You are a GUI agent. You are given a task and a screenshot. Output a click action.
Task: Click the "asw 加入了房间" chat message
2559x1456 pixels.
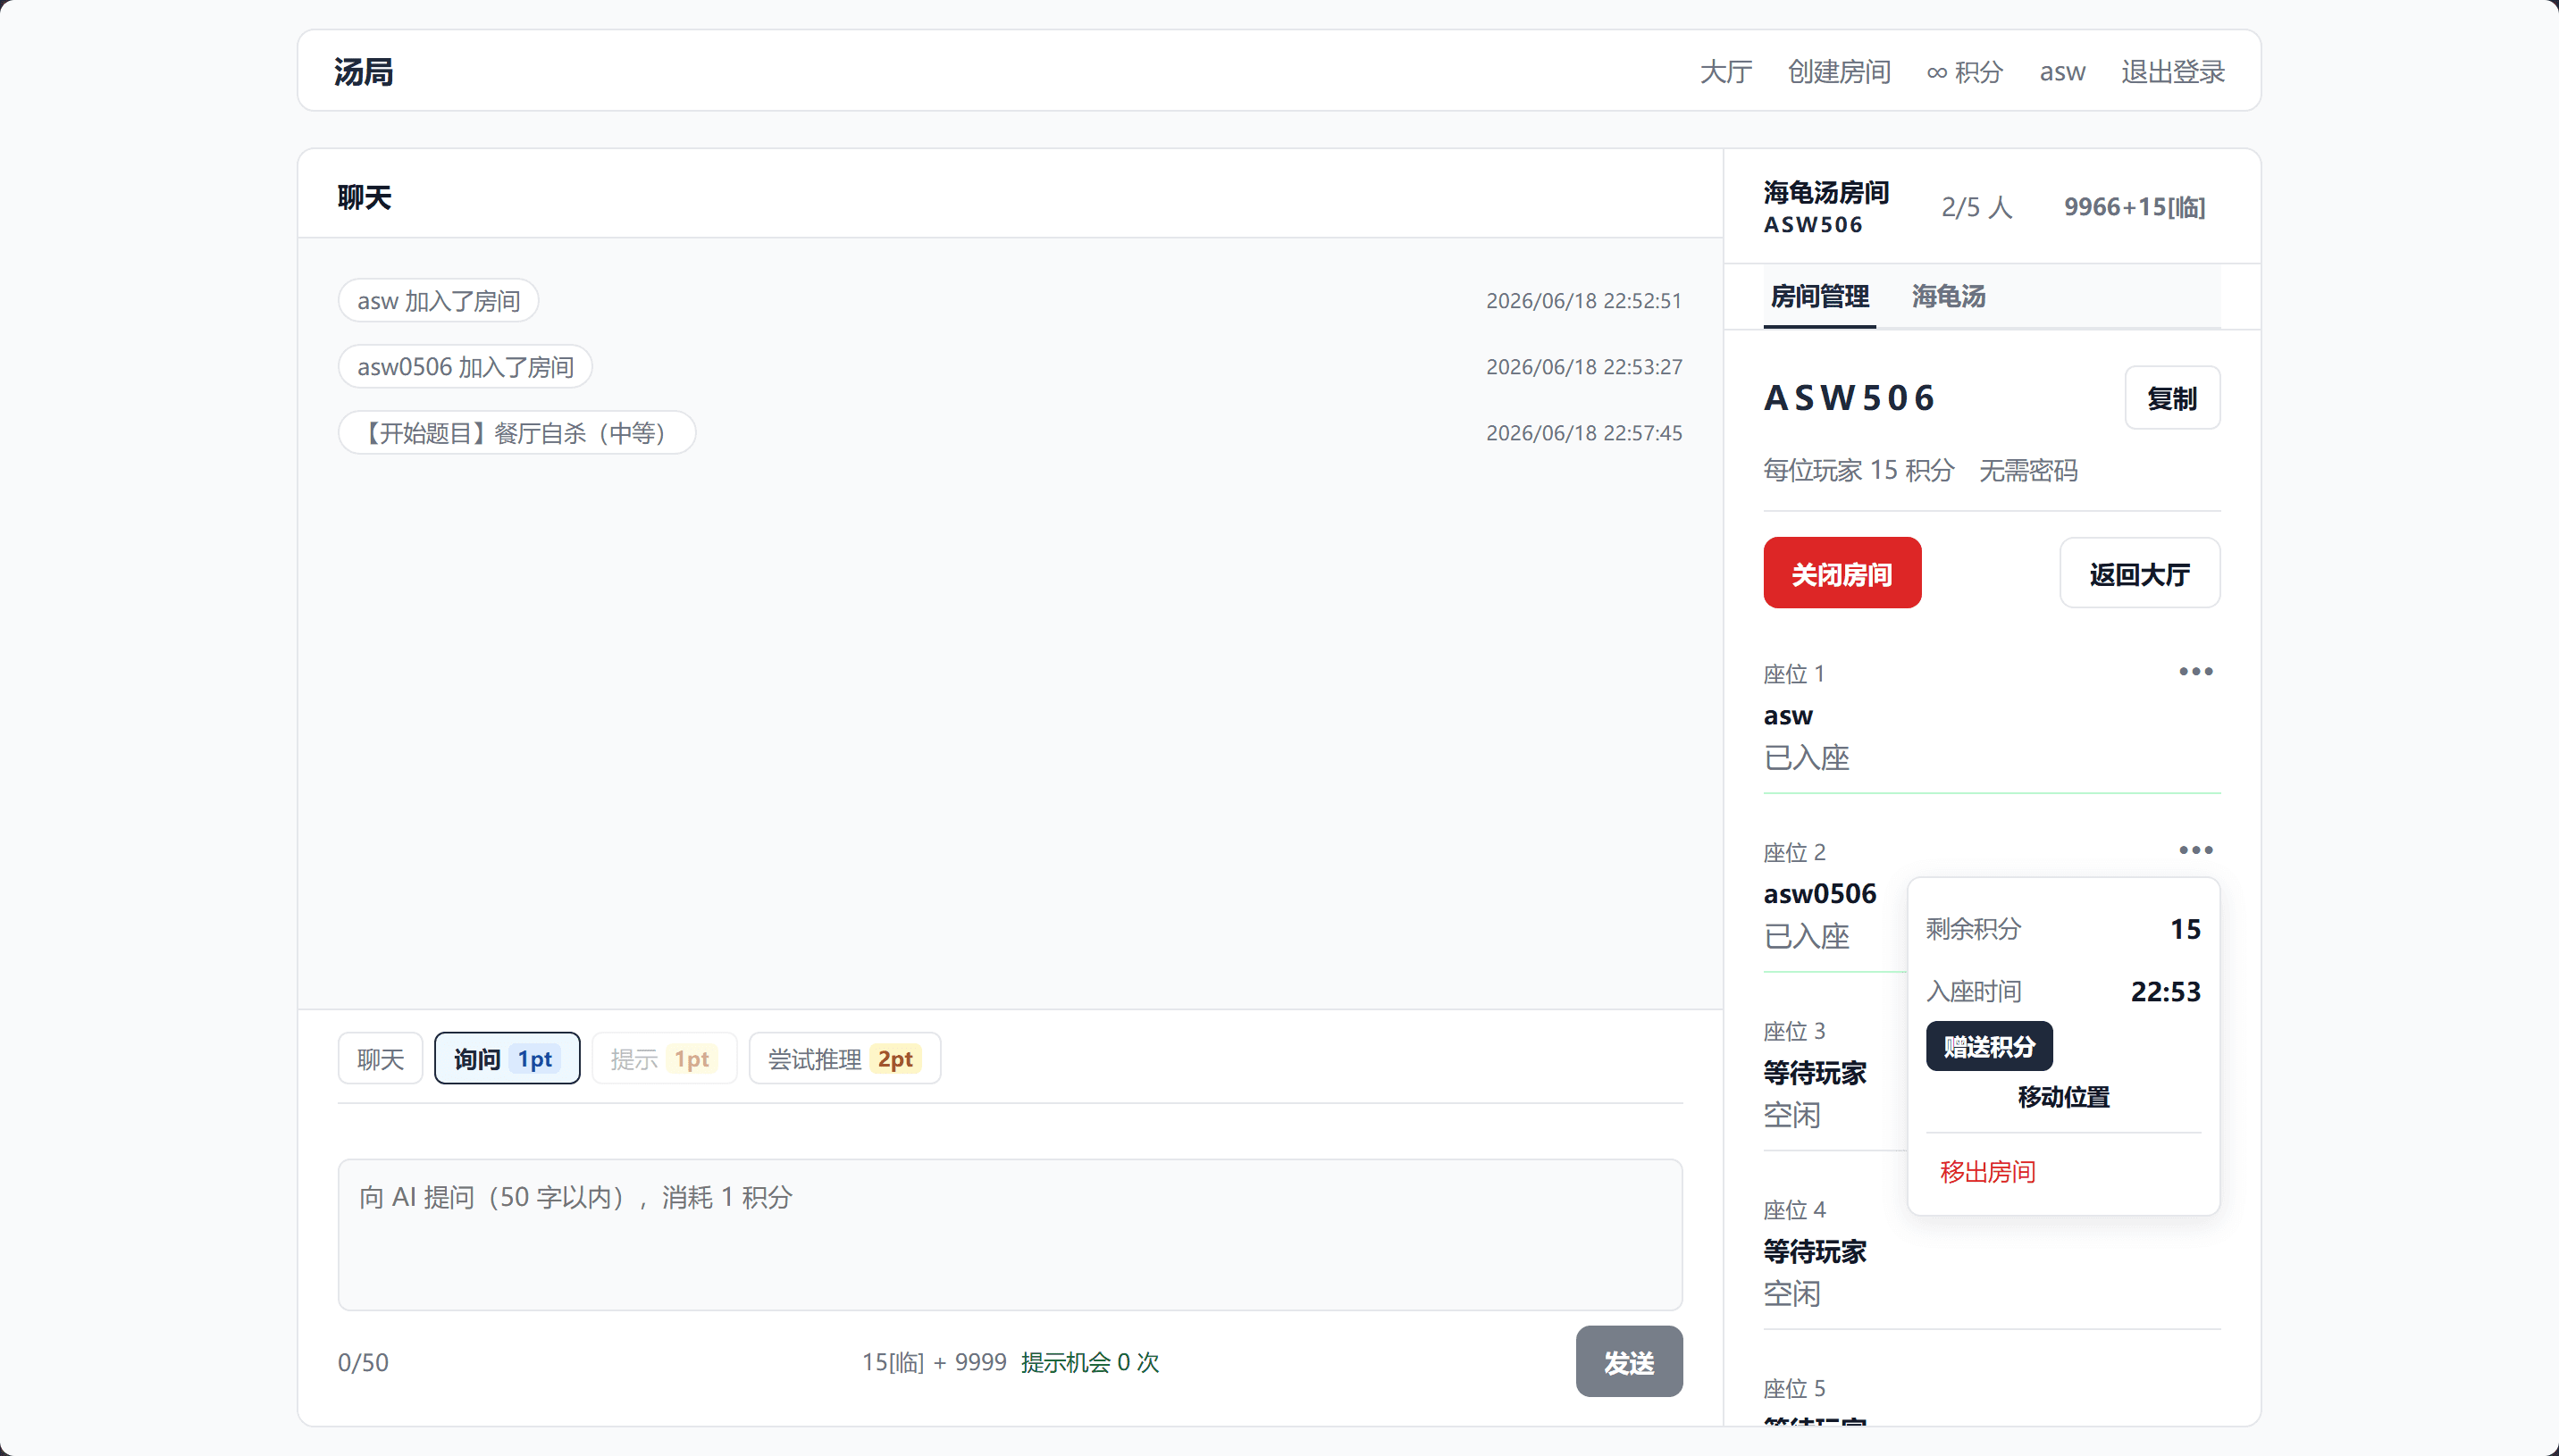click(x=438, y=300)
